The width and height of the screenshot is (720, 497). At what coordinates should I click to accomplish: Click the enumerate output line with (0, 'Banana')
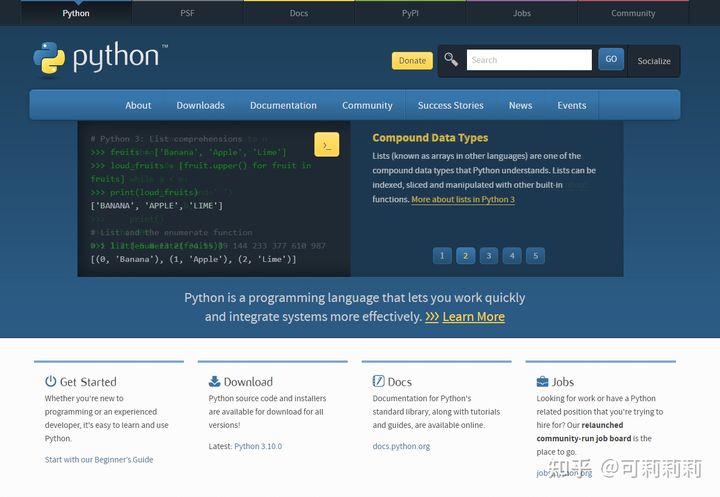coord(193,259)
